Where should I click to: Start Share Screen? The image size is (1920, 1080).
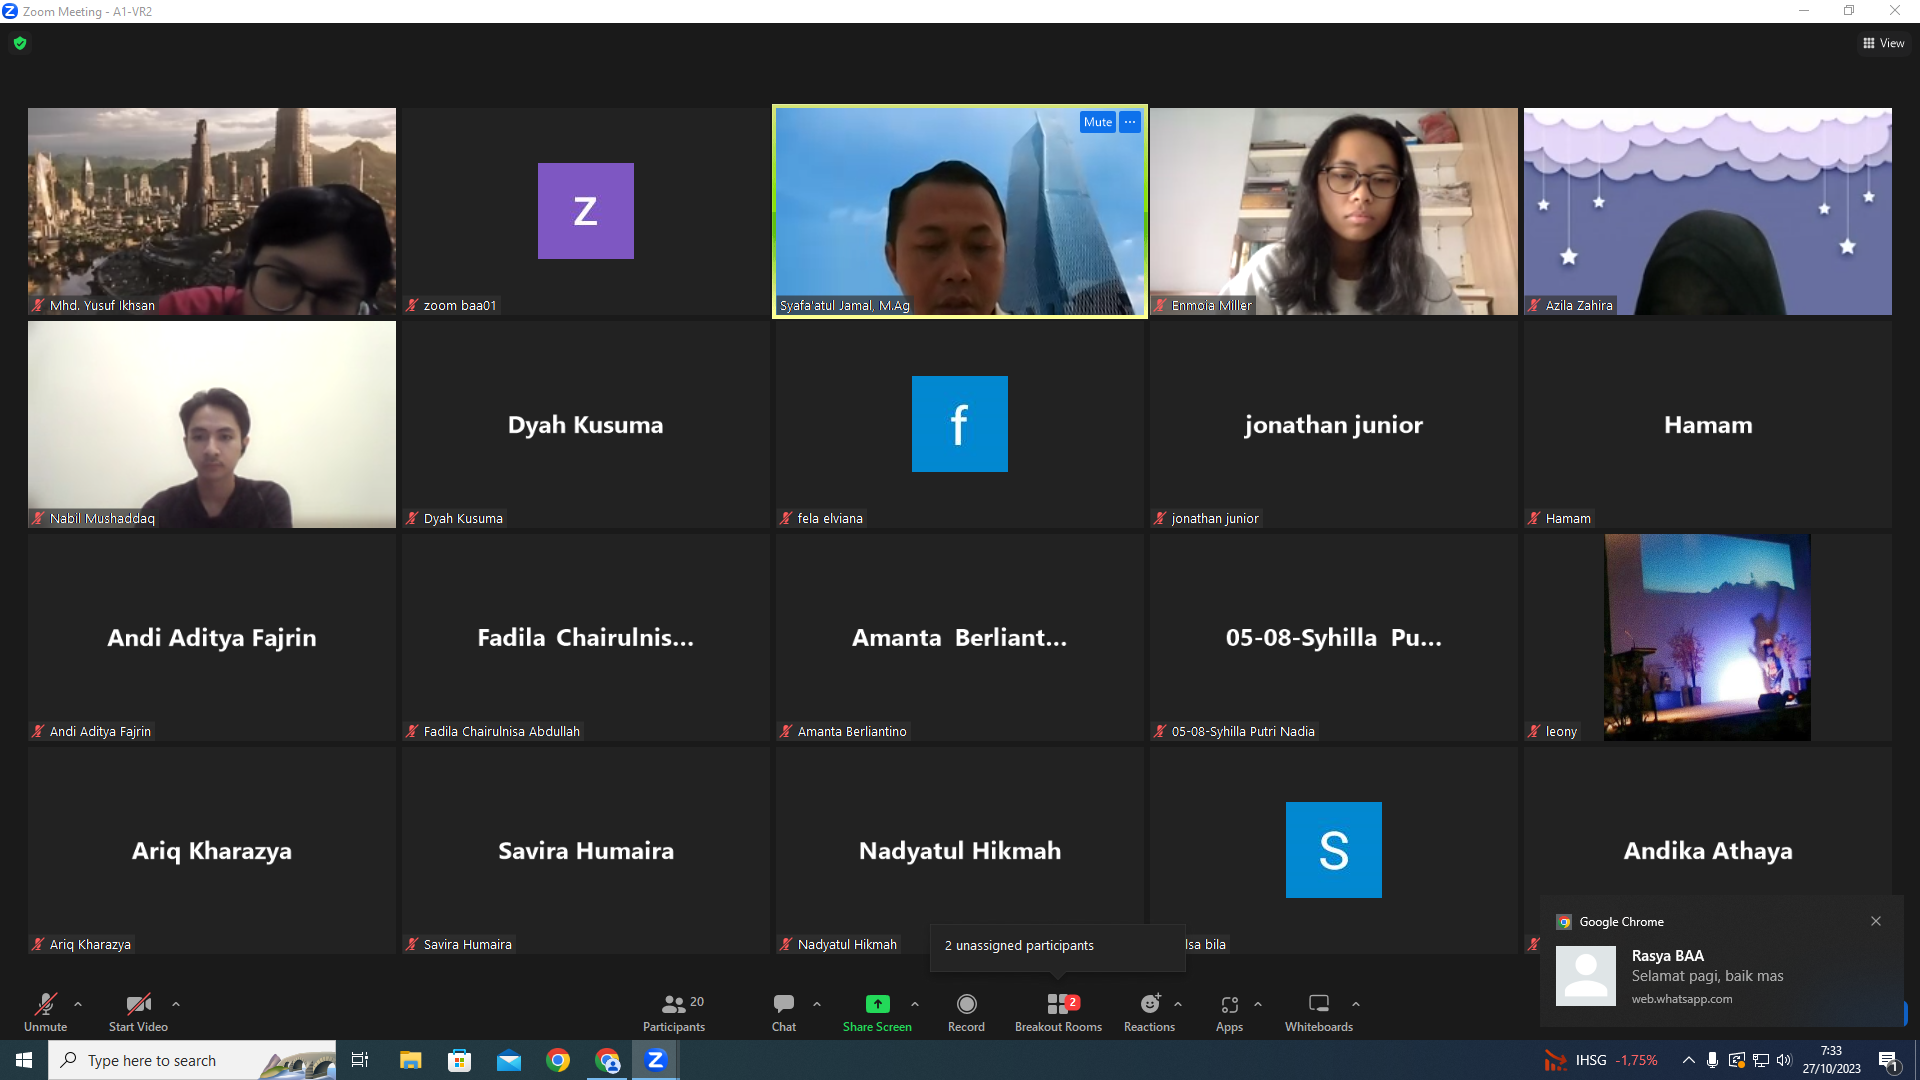click(x=877, y=1012)
